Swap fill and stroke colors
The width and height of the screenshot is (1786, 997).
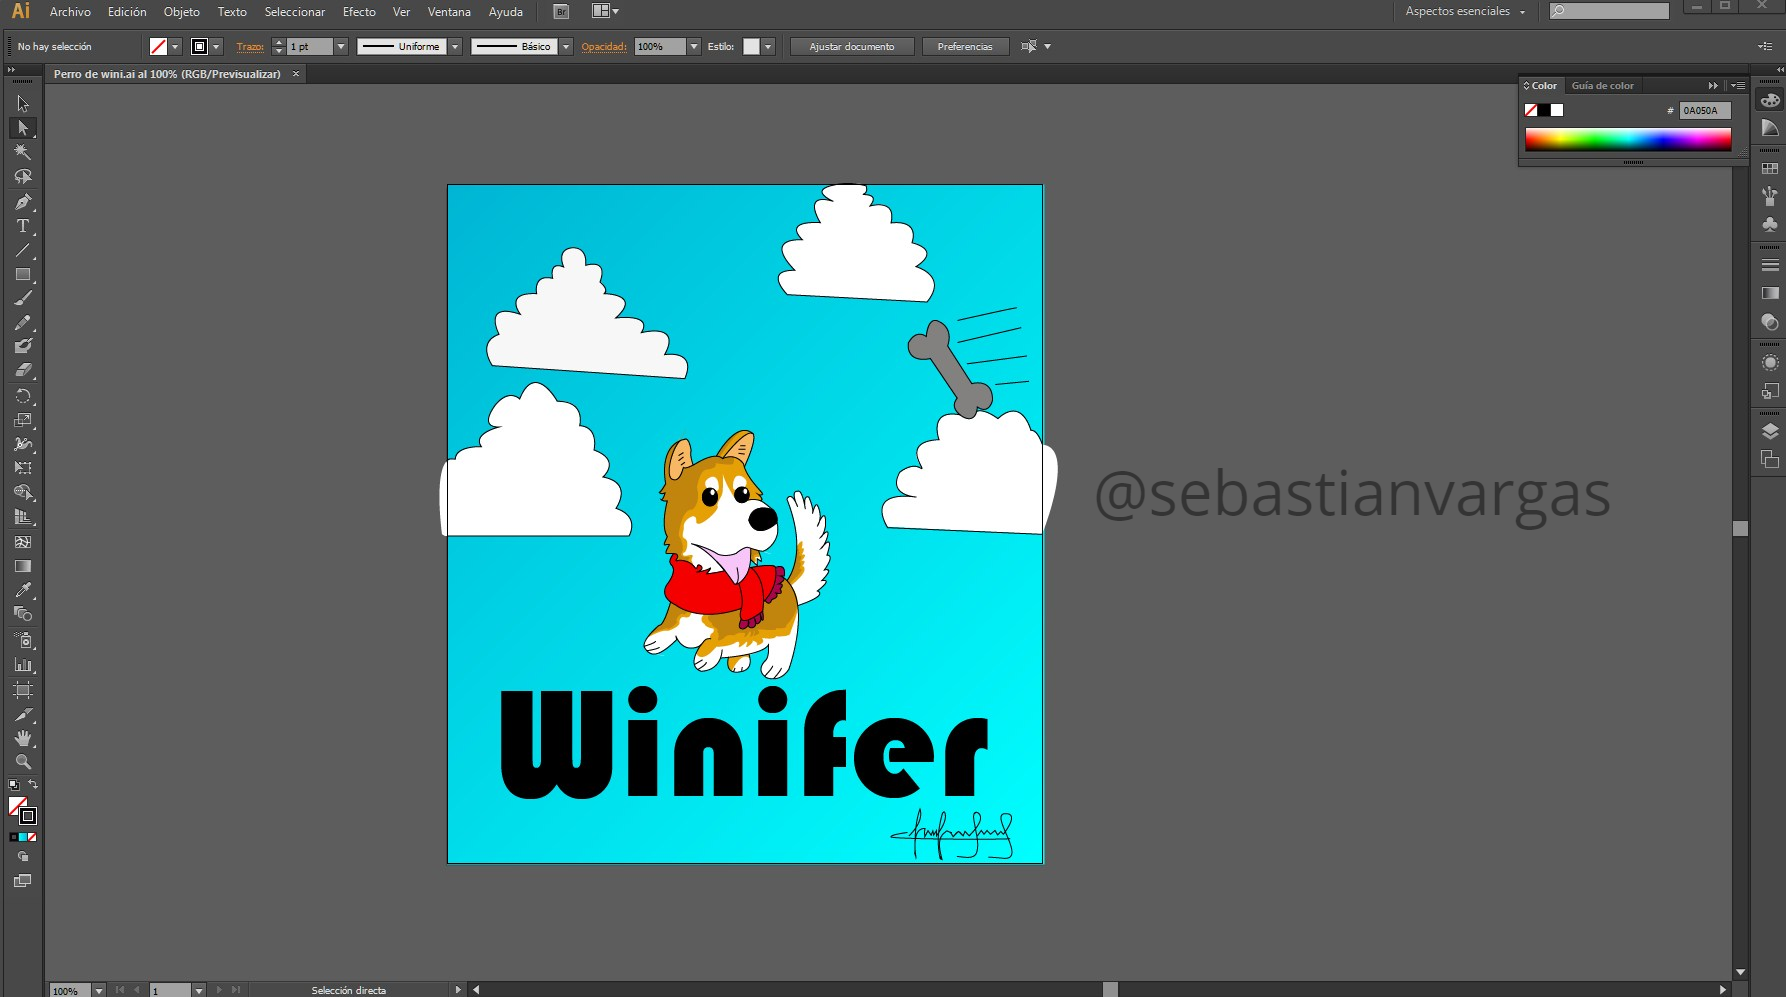coord(33,785)
